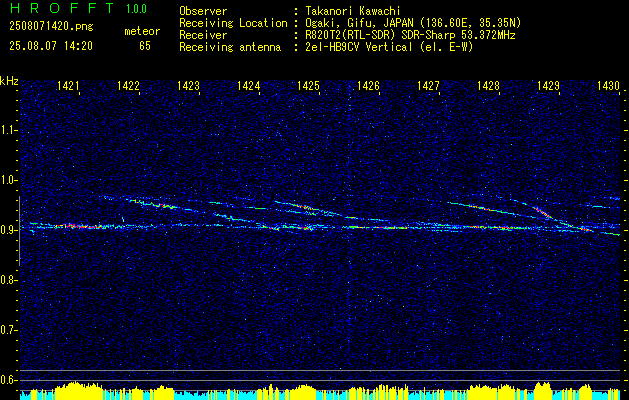
Task: Click time marker 1422
Action: [128, 85]
